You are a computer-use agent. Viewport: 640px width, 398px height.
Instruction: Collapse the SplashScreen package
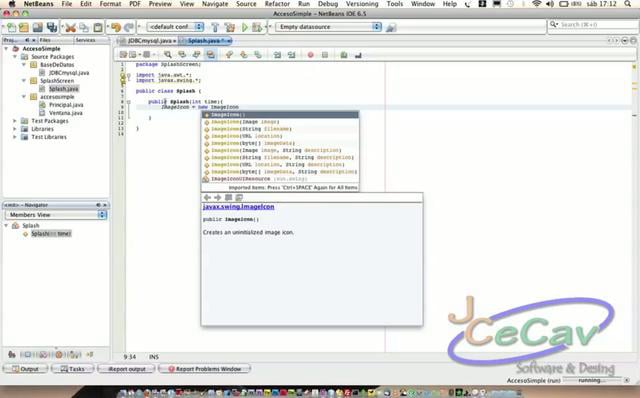pos(24,81)
